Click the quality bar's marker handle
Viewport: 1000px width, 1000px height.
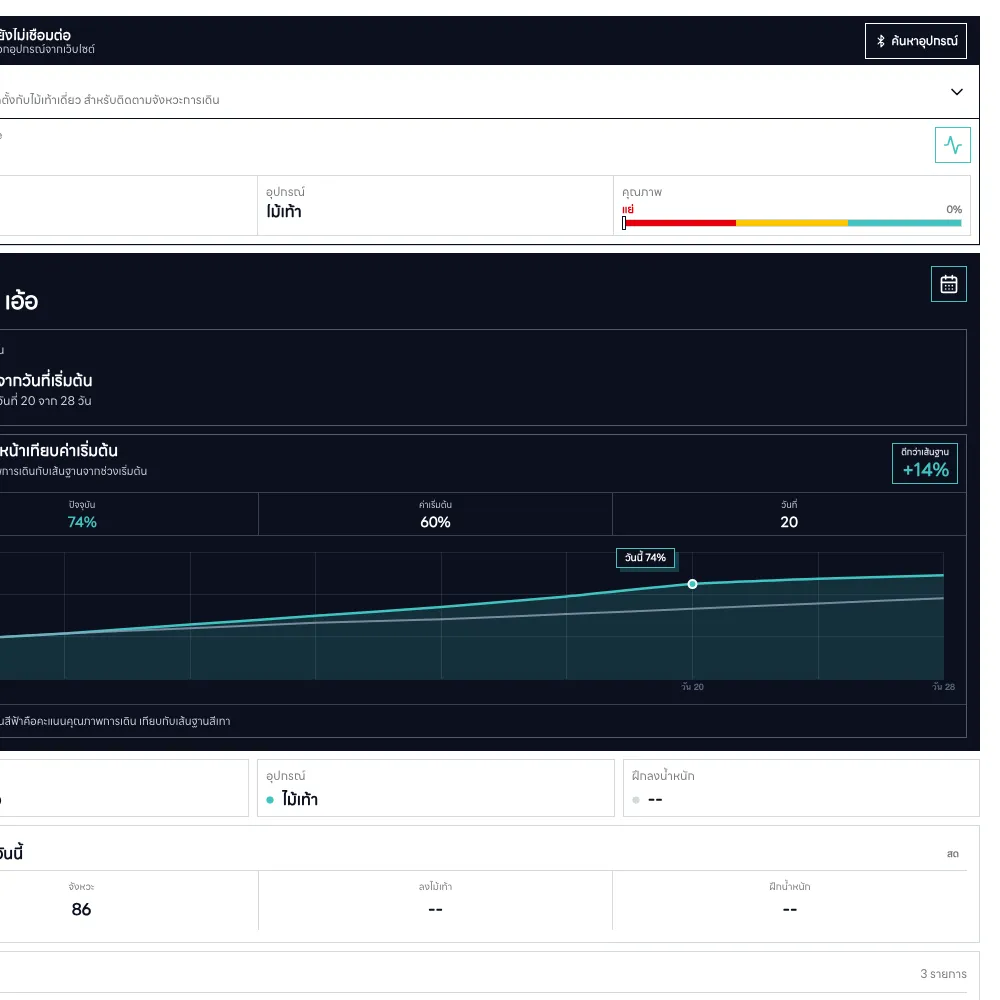pyautogui.click(x=624, y=223)
